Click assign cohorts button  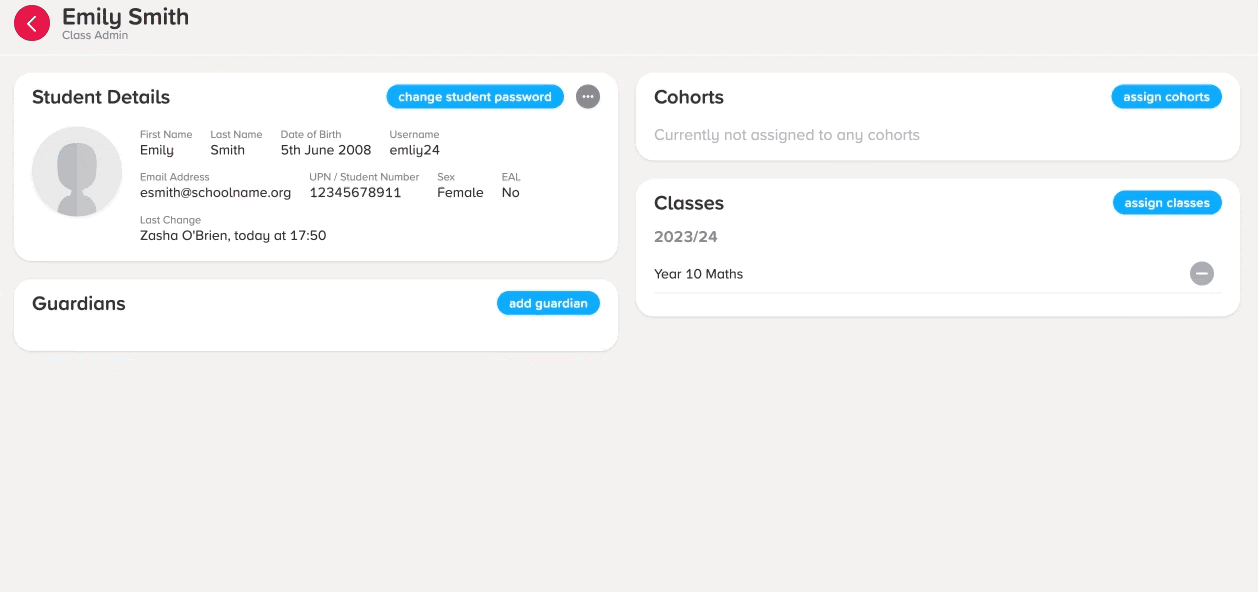click(x=1166, y=97)
